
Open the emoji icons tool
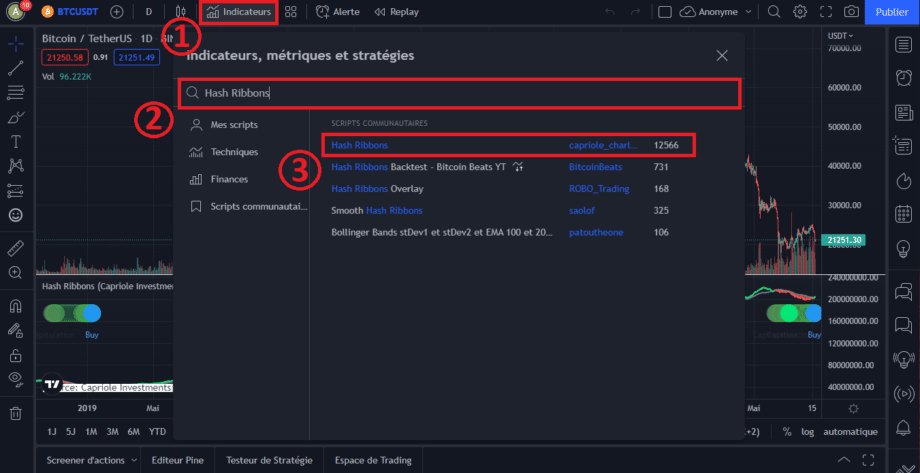pos(16,214)
